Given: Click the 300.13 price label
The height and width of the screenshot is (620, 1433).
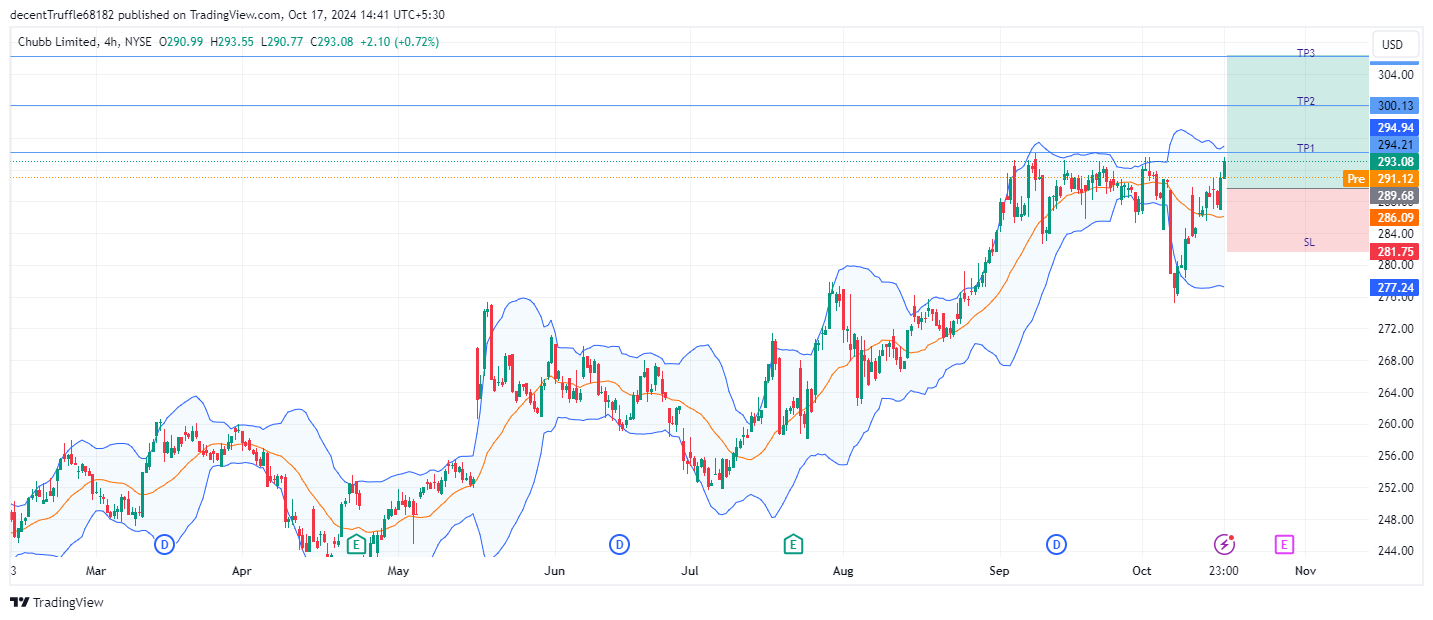Looking at the screenshot, I should [1395, 106].
